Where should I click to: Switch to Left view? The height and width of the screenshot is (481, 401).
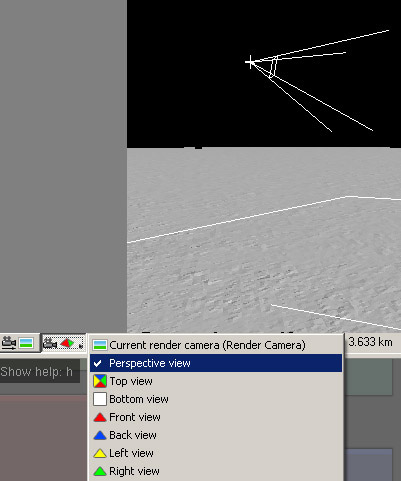pos(216,453)
